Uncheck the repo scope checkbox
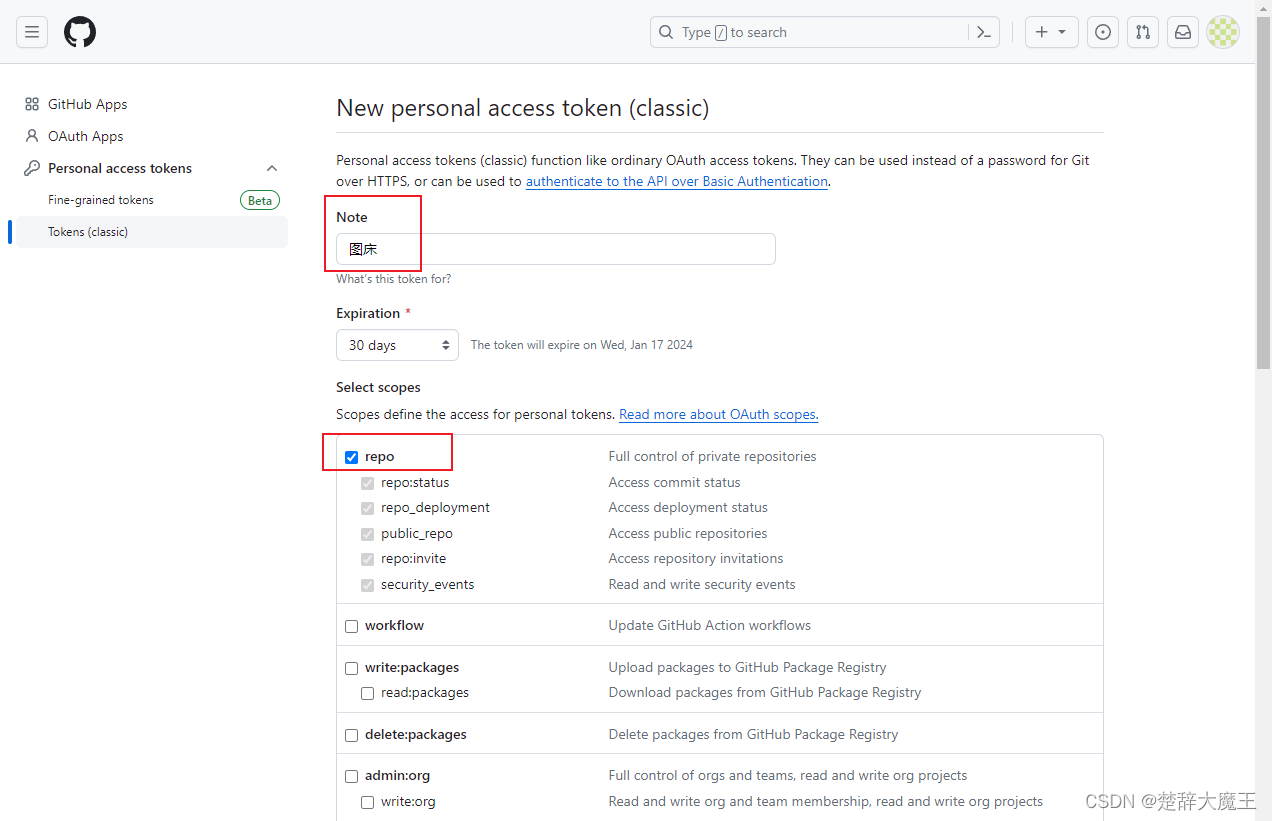The width and height of the screenshot is (1272, 821). point(351,457)
